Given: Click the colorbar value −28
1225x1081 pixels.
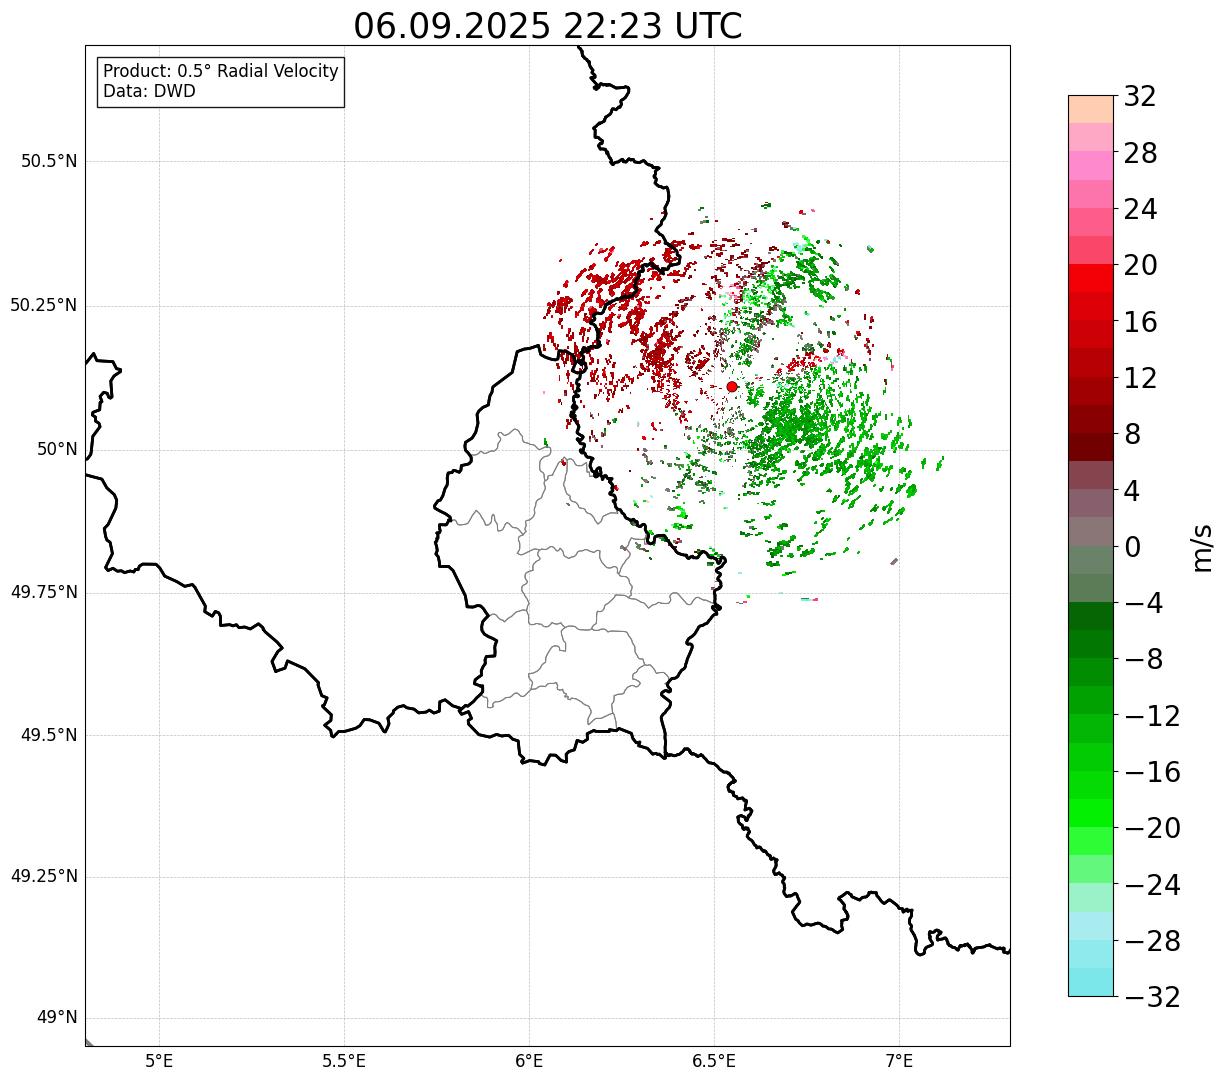Looking at the screenshot, I should [1152, 941].
